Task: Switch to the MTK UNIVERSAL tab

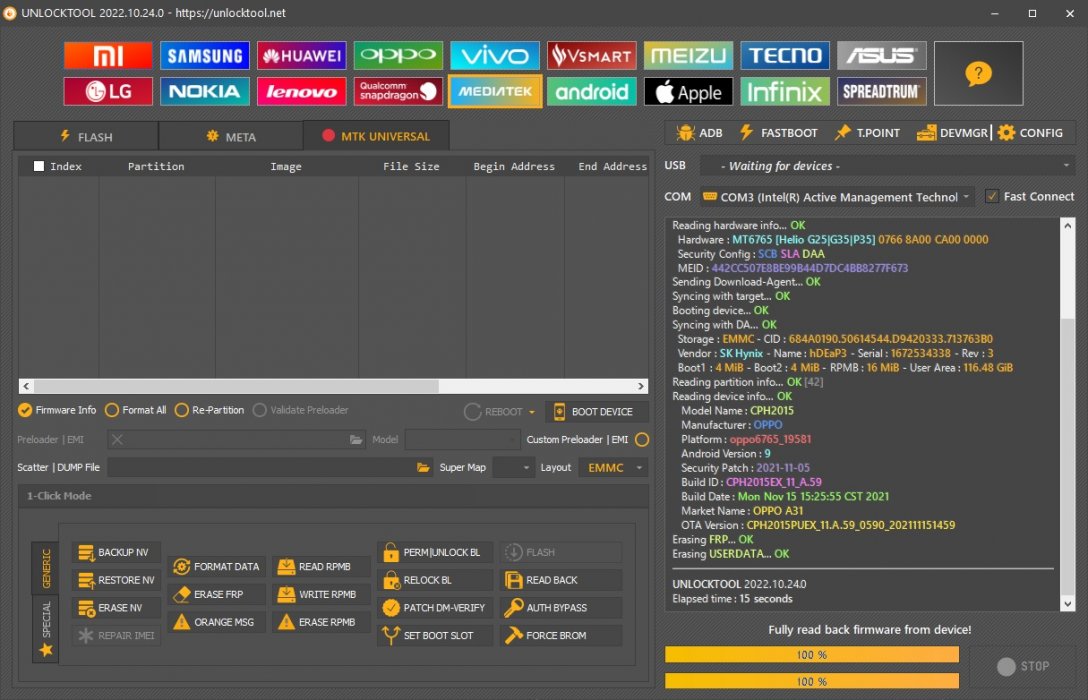Action: [x=376, y=136]
